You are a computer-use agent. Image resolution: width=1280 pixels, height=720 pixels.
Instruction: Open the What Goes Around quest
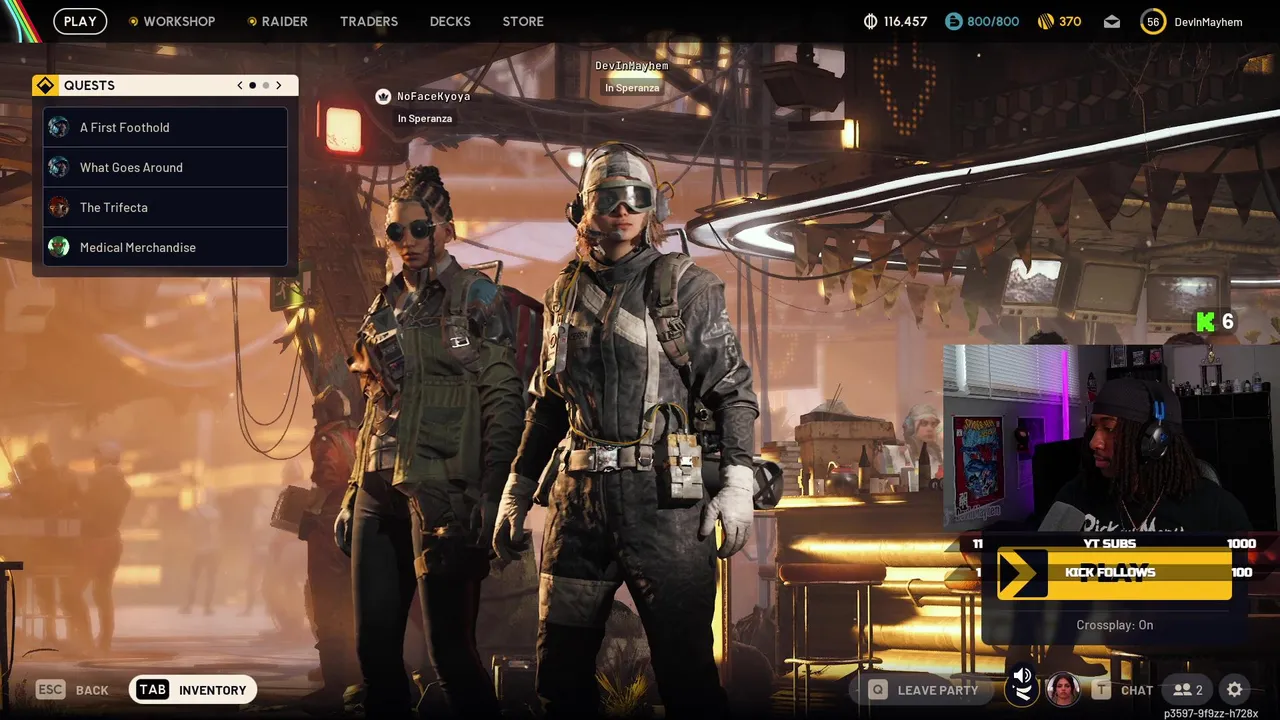[x=165, y=167]
